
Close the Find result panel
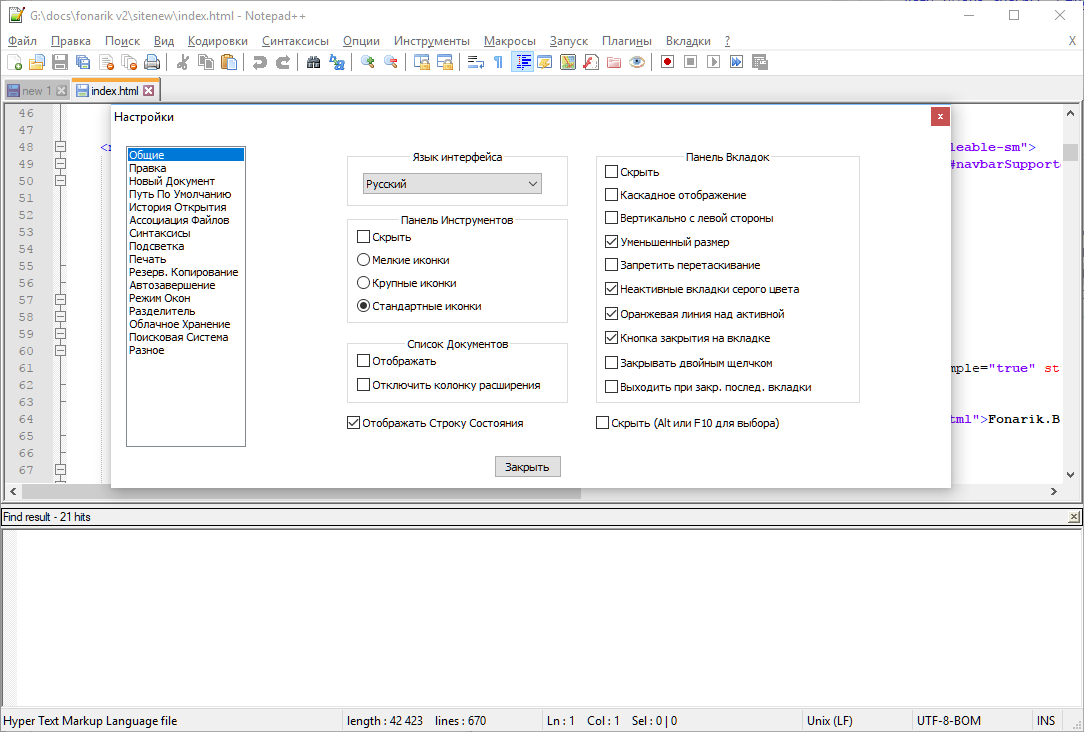click(1074, 517)
